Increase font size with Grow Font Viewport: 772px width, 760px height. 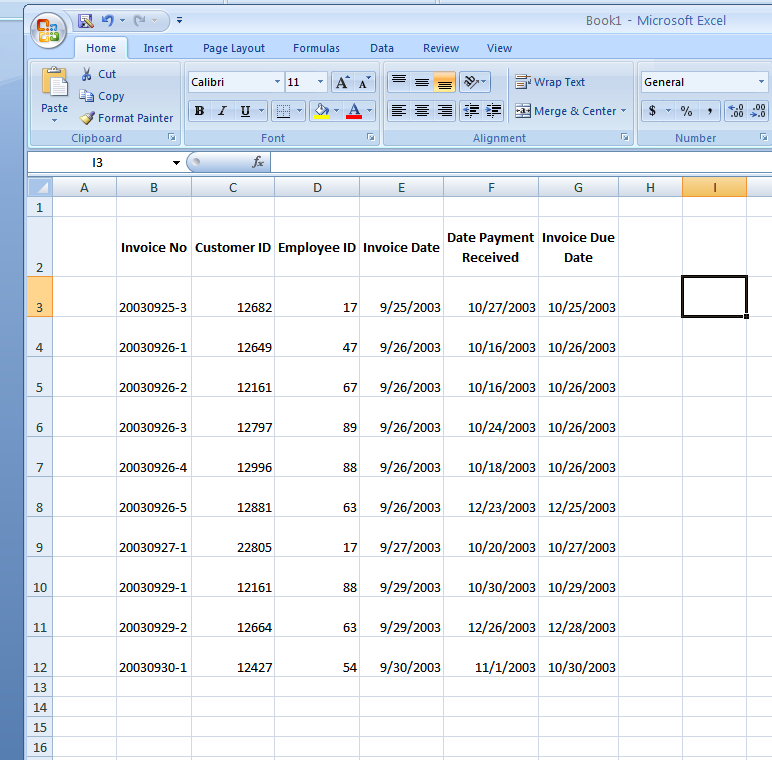coord(342,82)
